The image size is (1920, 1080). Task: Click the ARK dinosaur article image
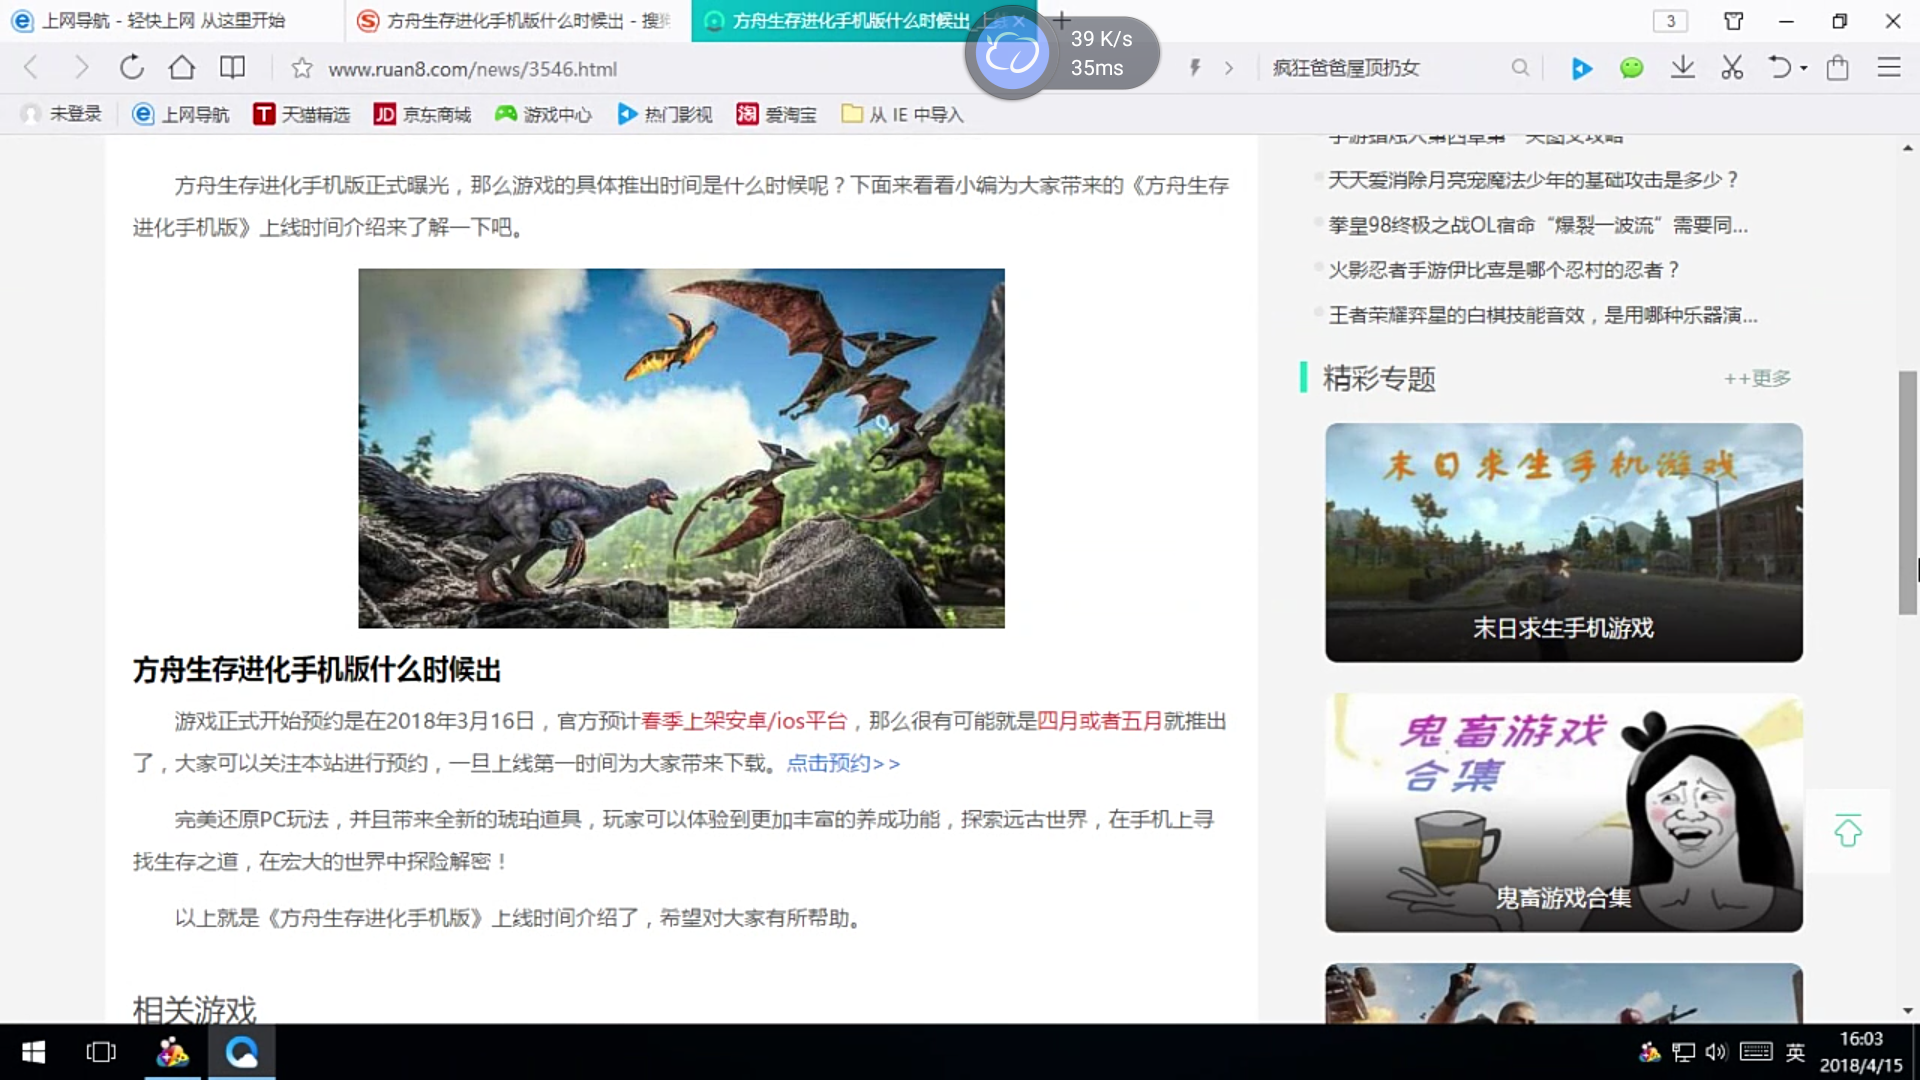[681, 448]
